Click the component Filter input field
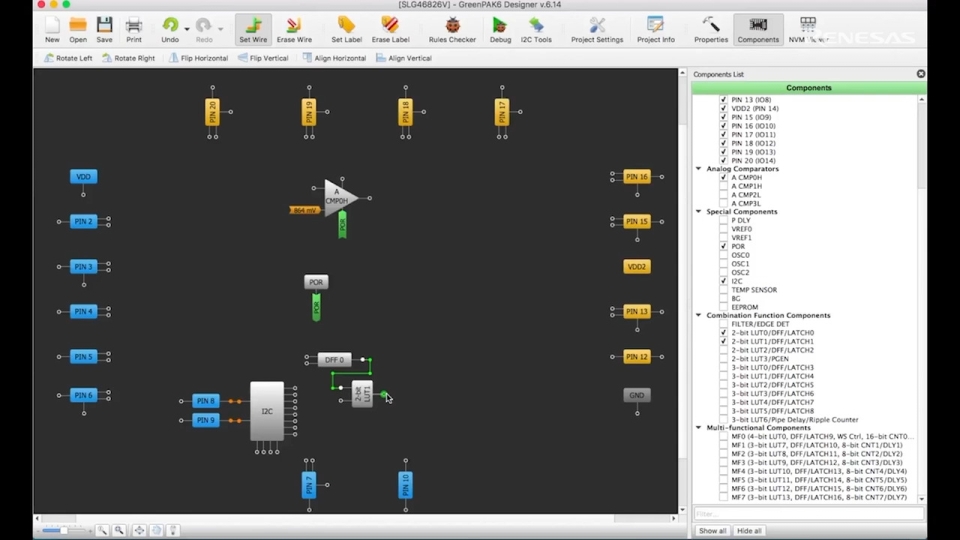The height and width of the screenshot is (540, 960). (808, 514)
